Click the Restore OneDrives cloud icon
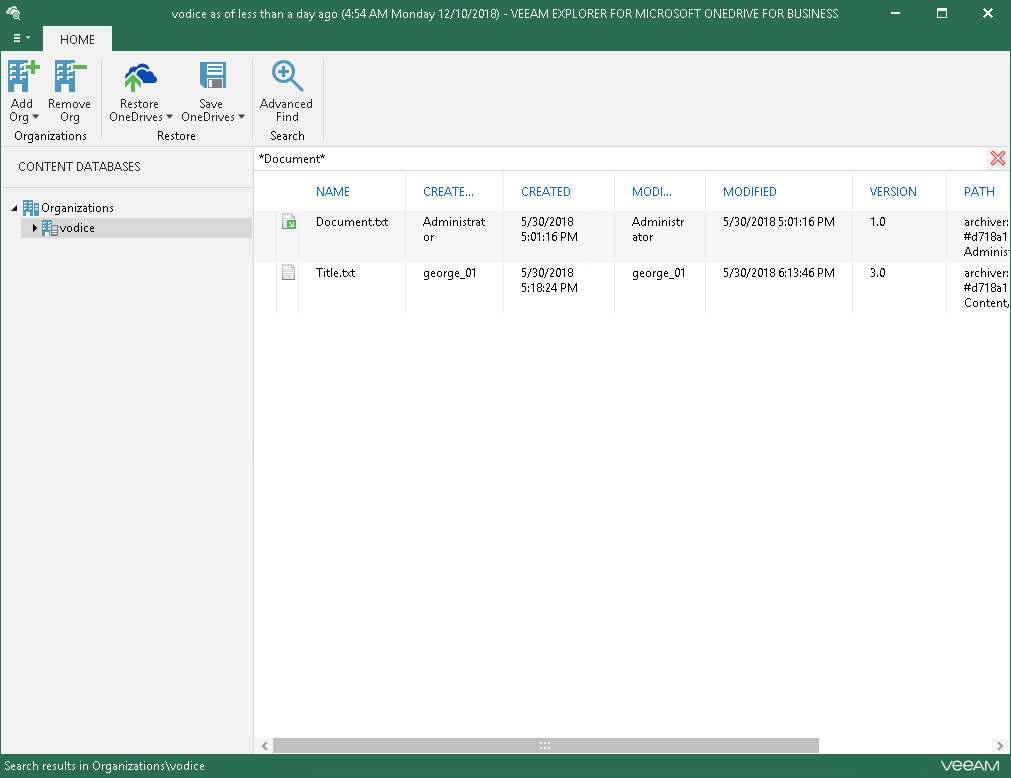 click(x=140, y=77)
